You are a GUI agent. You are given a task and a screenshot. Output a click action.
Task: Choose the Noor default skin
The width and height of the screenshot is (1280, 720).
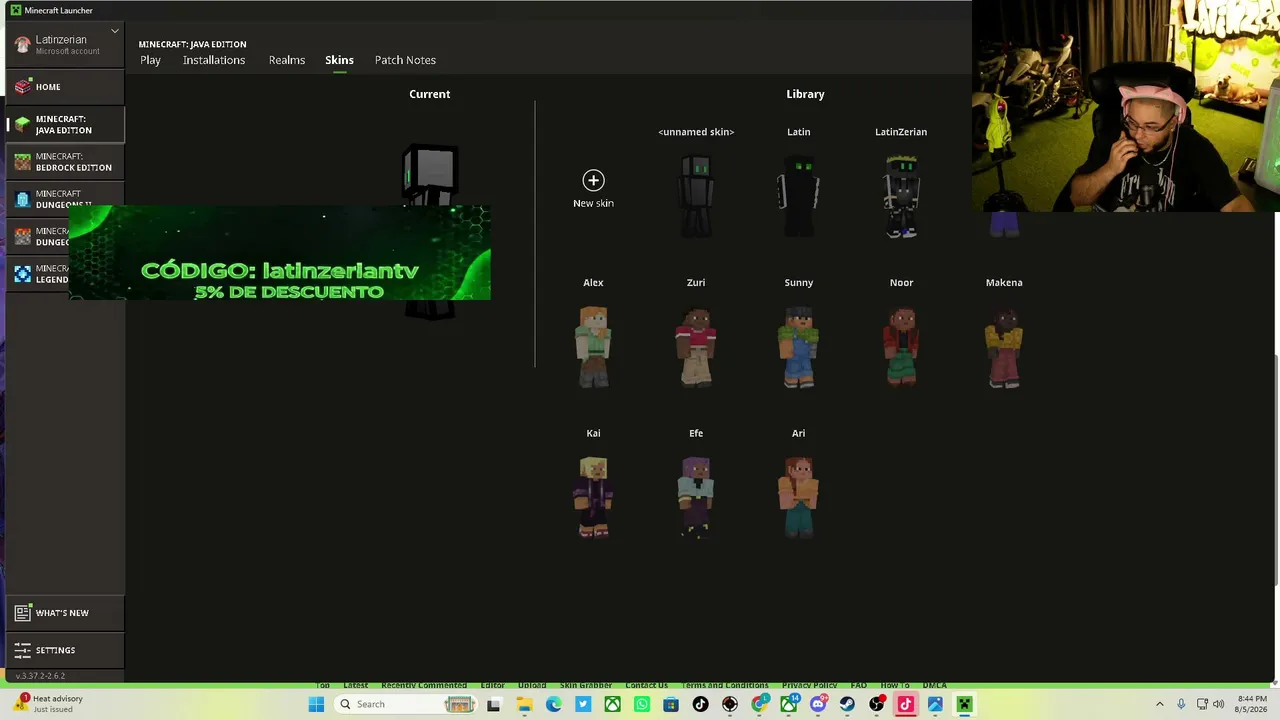point(901,347)
